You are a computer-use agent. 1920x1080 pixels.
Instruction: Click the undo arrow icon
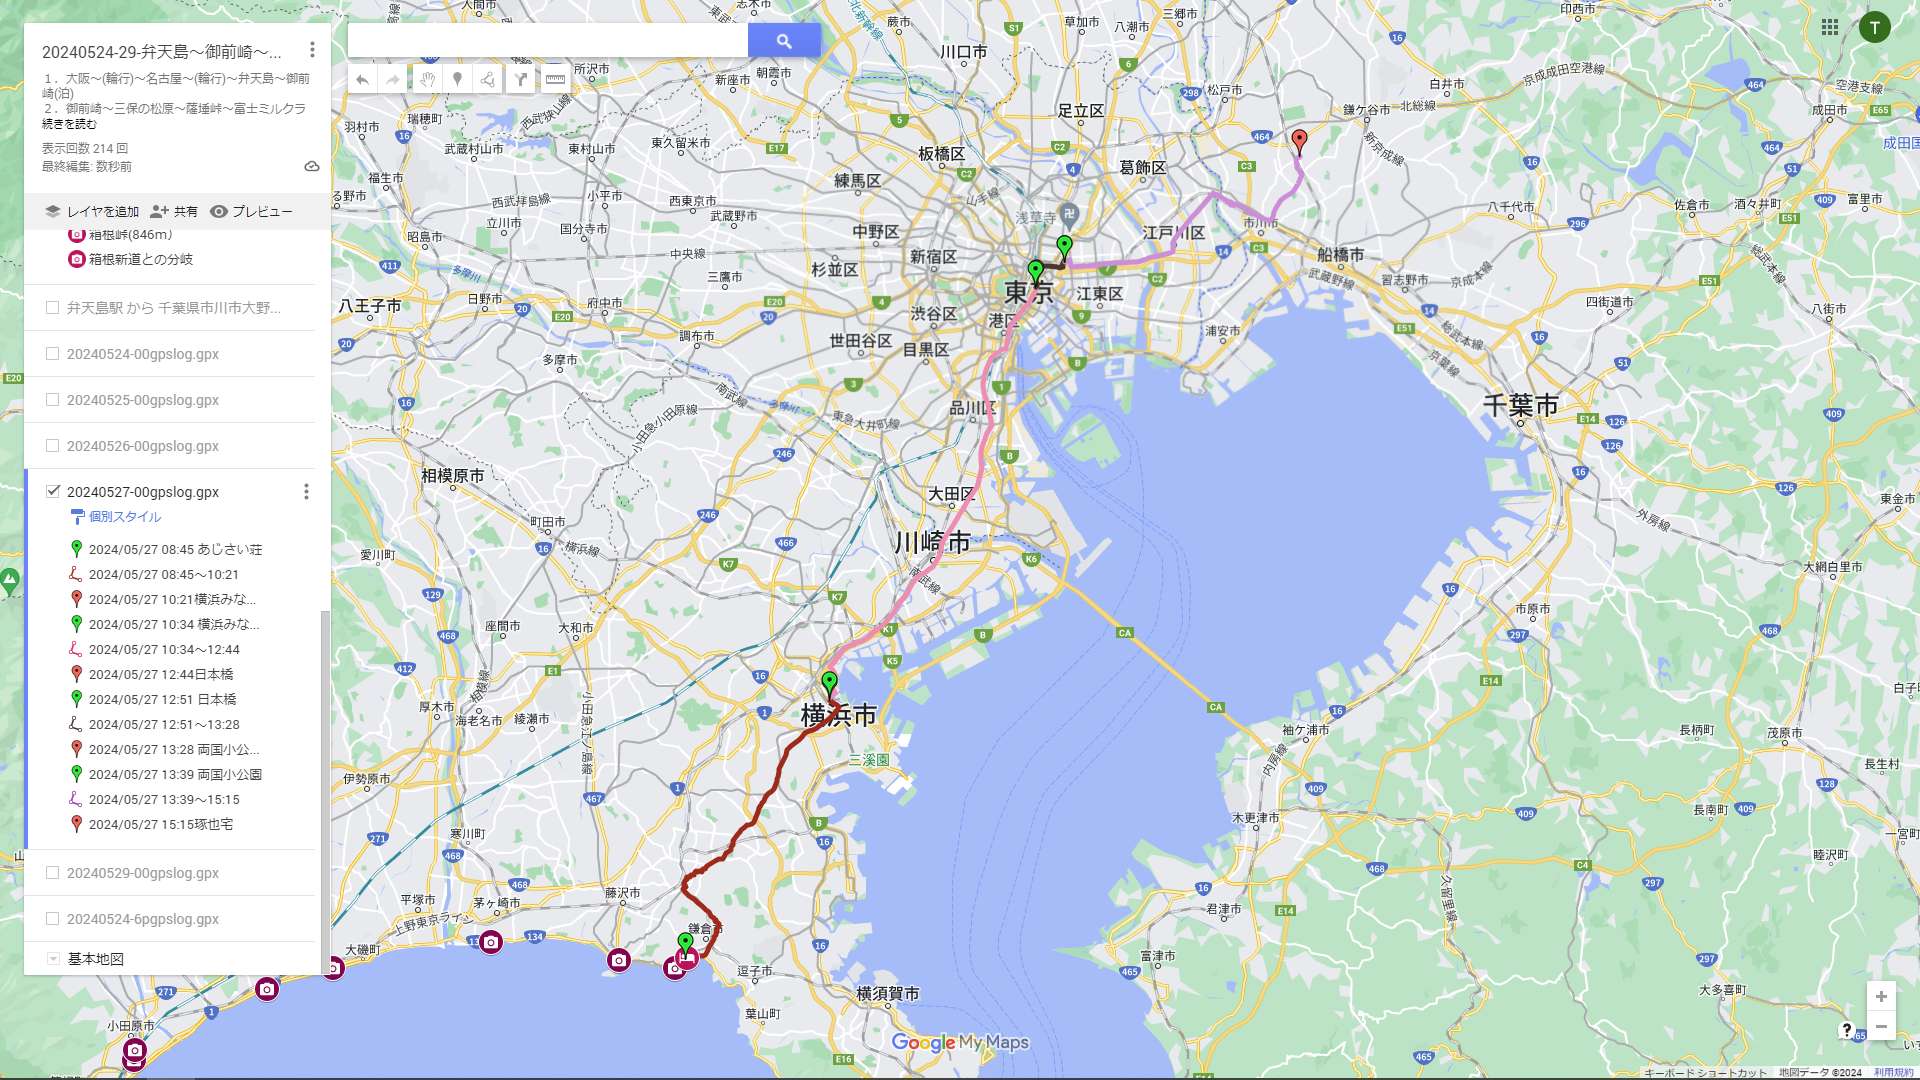(362, 79)
